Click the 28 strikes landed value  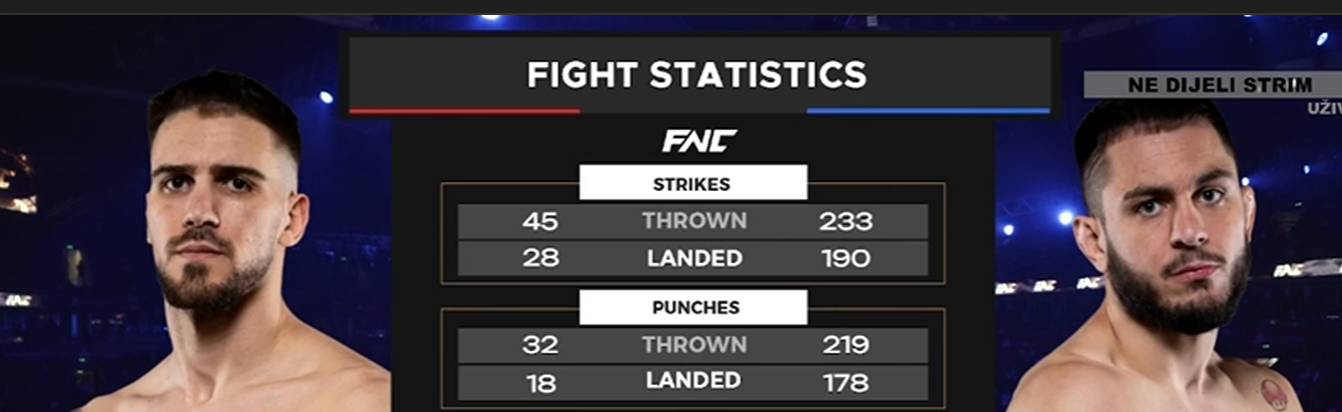pos(540,259)
